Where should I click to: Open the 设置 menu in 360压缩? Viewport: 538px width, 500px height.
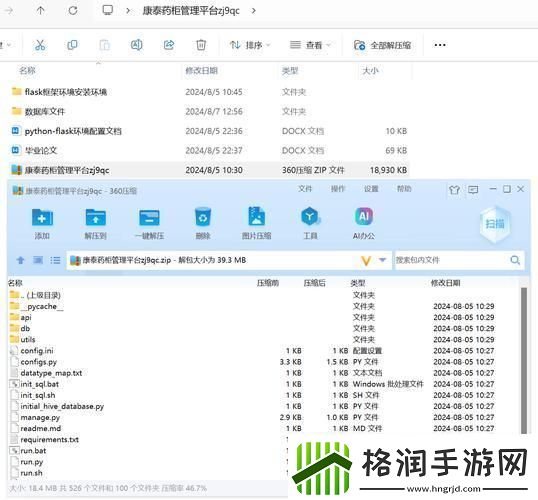[x=371, y=189]
